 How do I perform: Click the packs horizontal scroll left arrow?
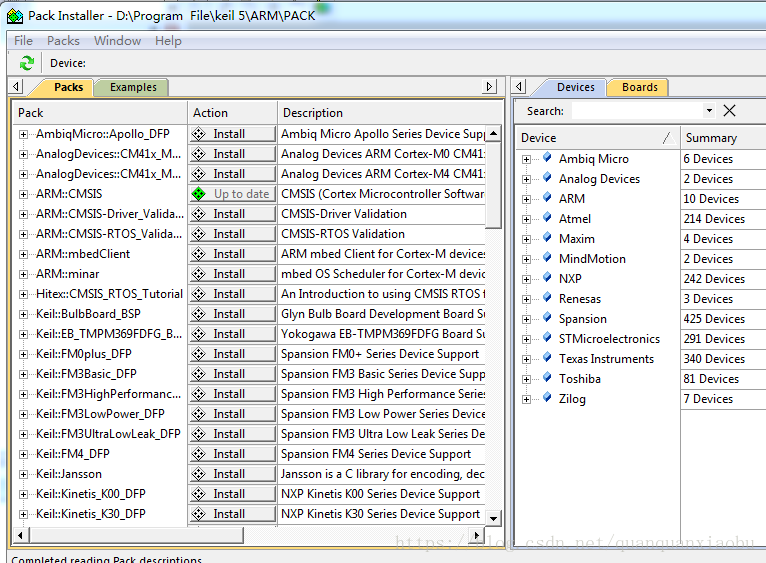[x=20, y=535]
